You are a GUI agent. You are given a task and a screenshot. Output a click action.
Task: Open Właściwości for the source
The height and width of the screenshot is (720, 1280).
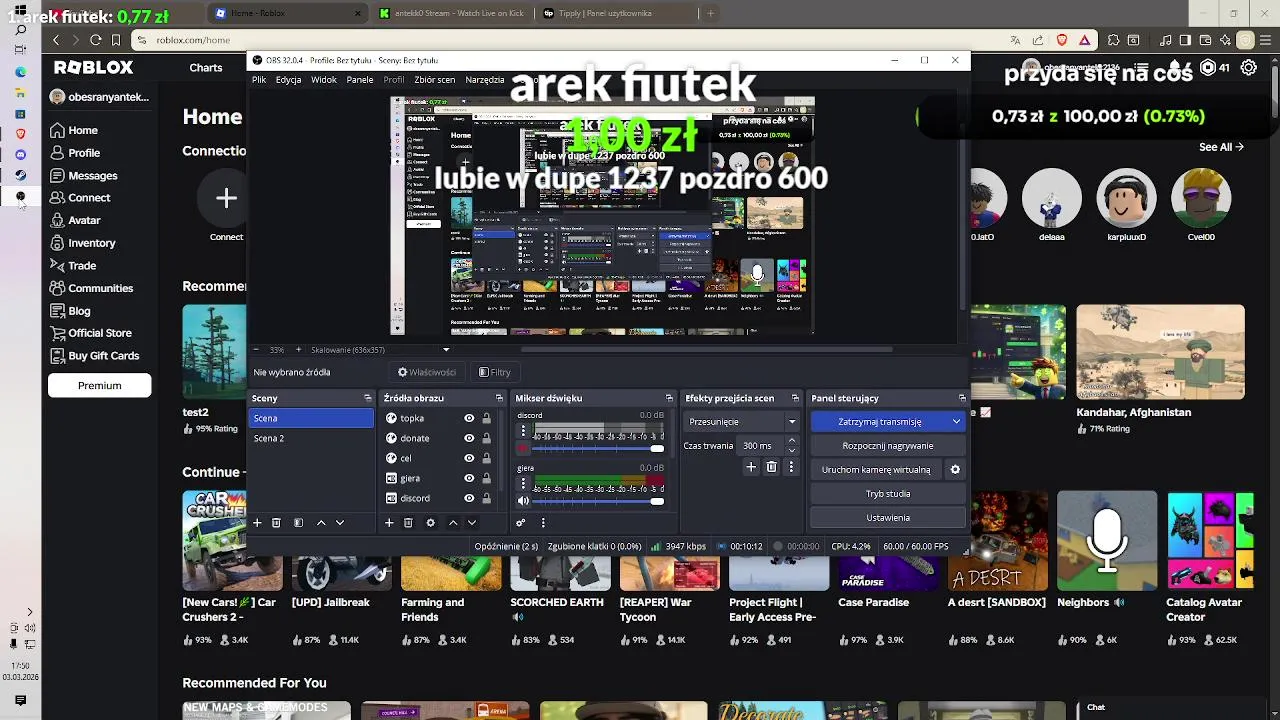click(x=427, y=372)
